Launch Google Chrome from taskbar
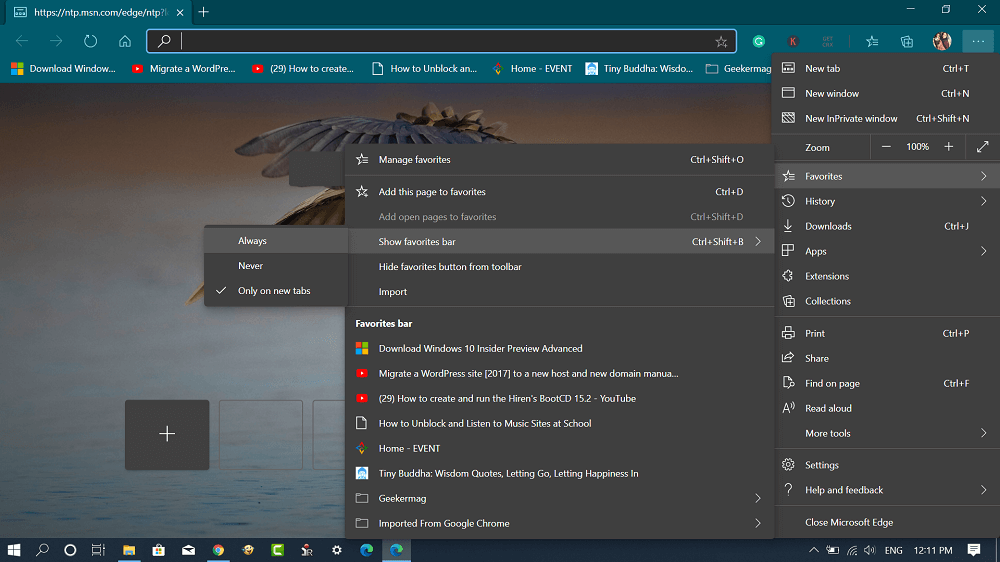Viewport: 1000px width, 562px height. pos(218,550)
